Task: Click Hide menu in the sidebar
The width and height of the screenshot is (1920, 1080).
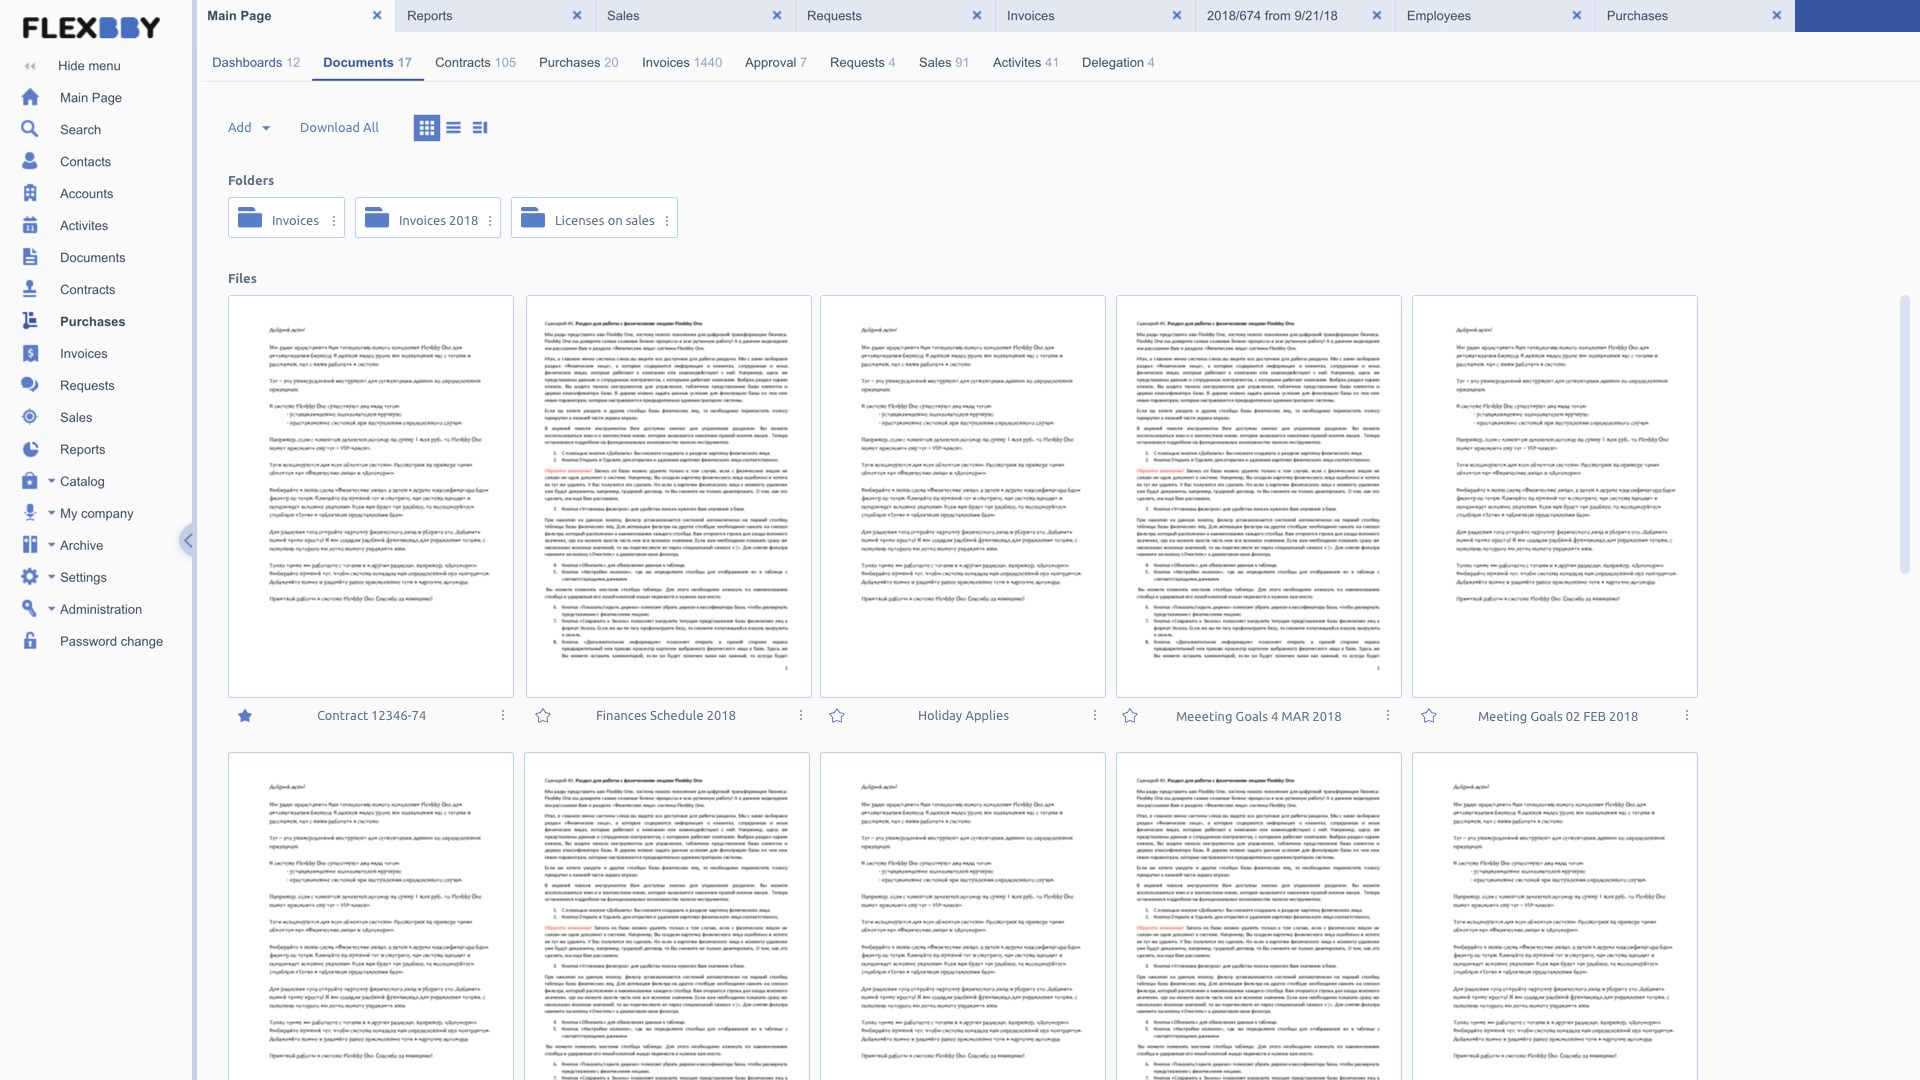Action: [89, 66]
